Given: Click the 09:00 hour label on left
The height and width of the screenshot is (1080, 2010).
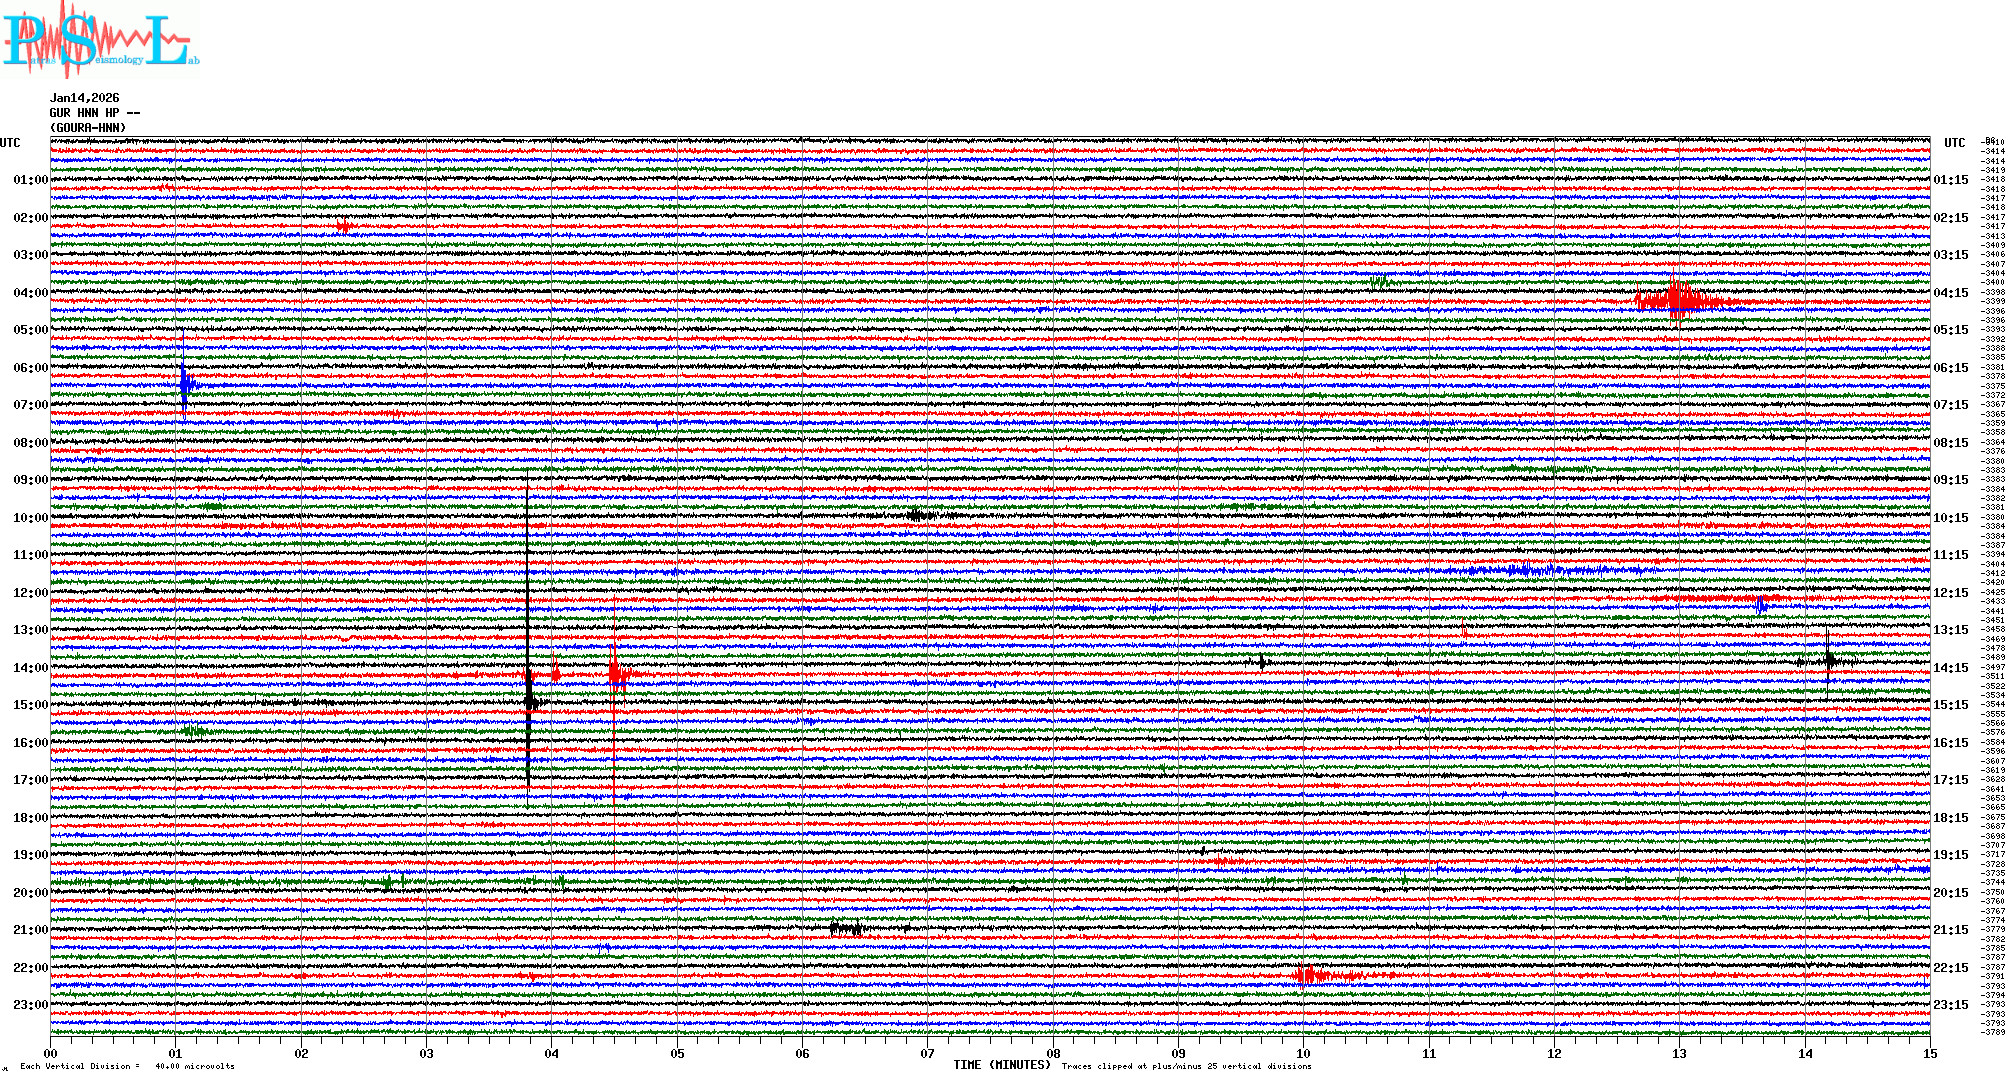Looking at the screenshot, I should tap(30, 480).
